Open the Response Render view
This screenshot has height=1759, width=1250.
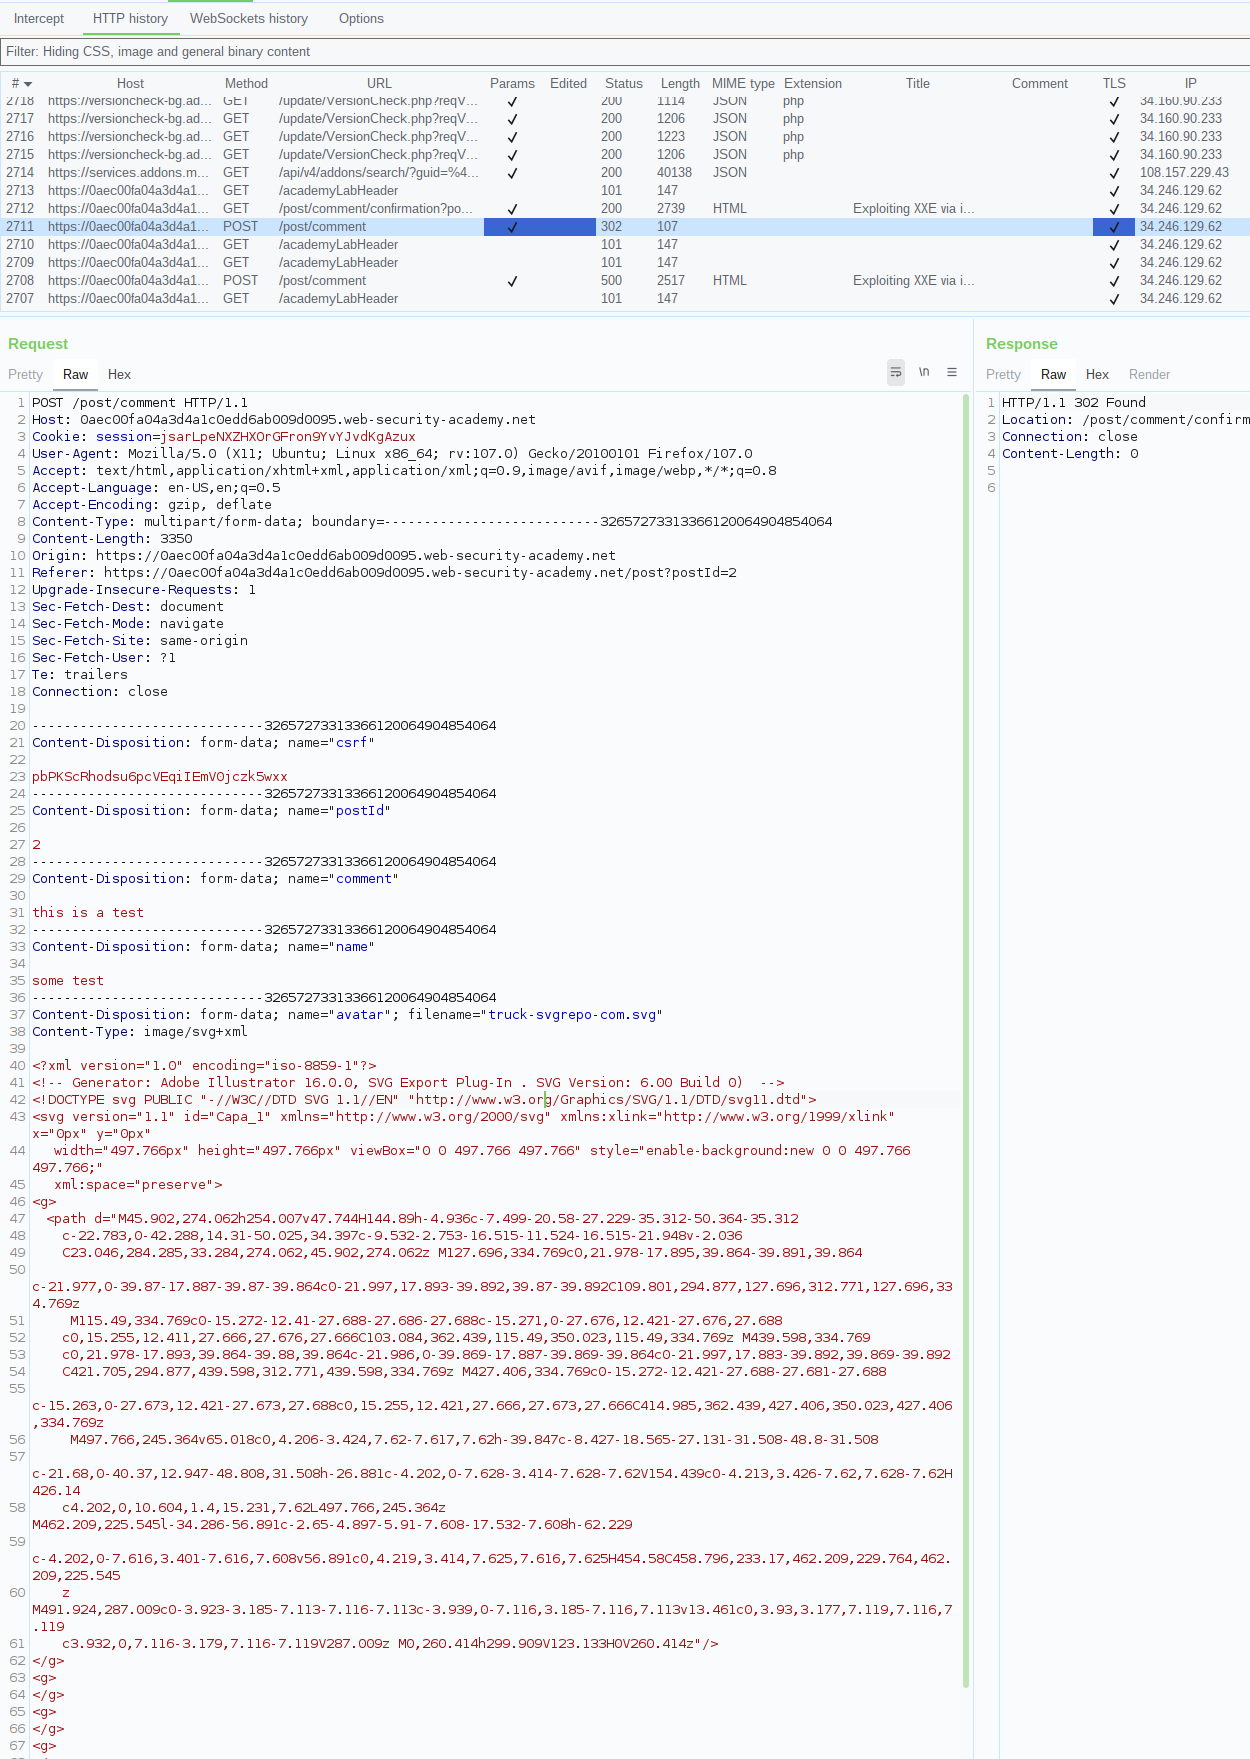[1149, 374]
